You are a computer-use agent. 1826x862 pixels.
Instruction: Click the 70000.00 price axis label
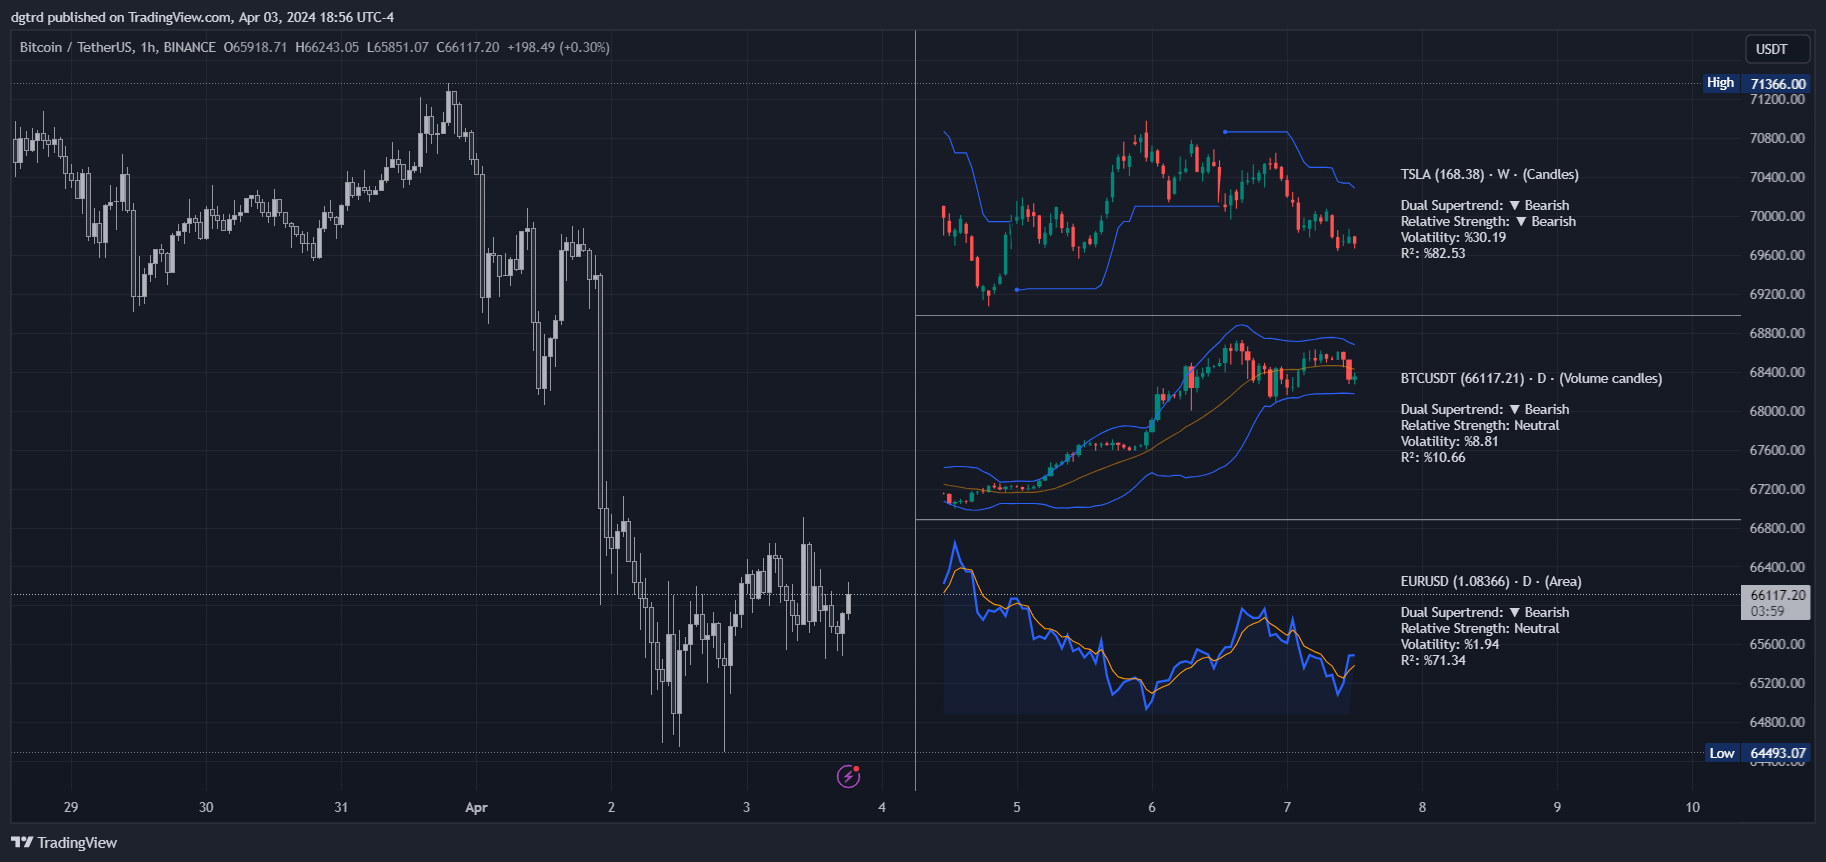[1777, 216]
